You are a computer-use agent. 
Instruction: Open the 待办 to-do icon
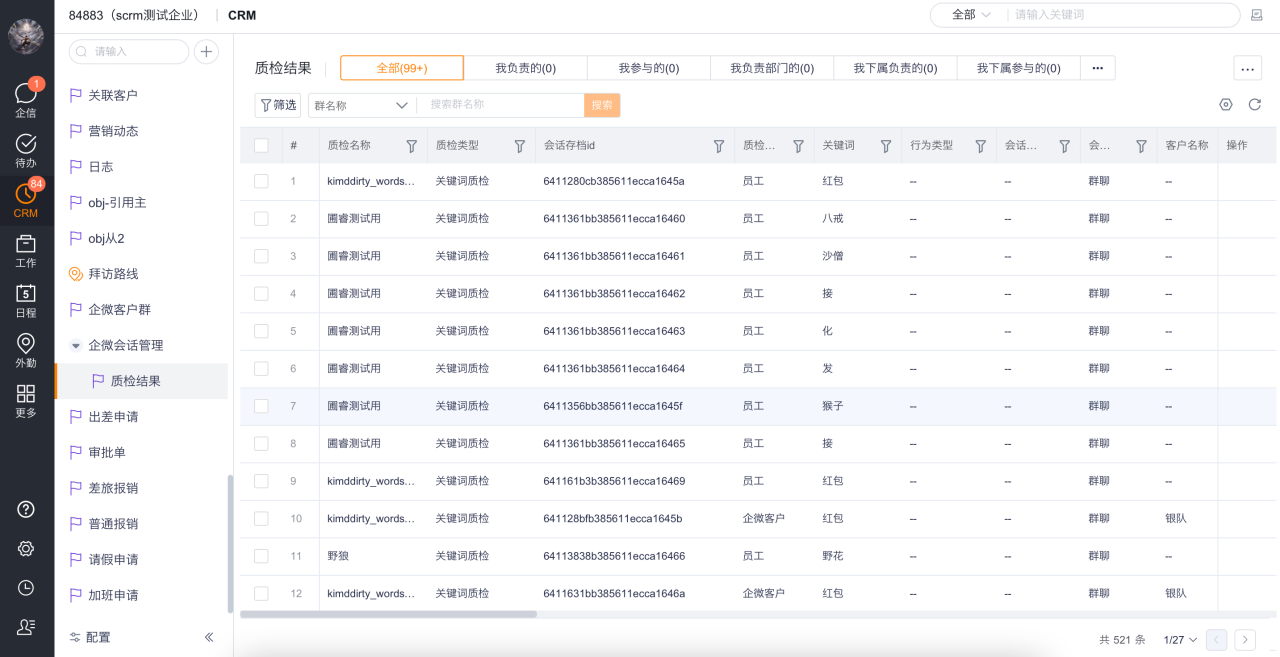click(x=26, y=149)
